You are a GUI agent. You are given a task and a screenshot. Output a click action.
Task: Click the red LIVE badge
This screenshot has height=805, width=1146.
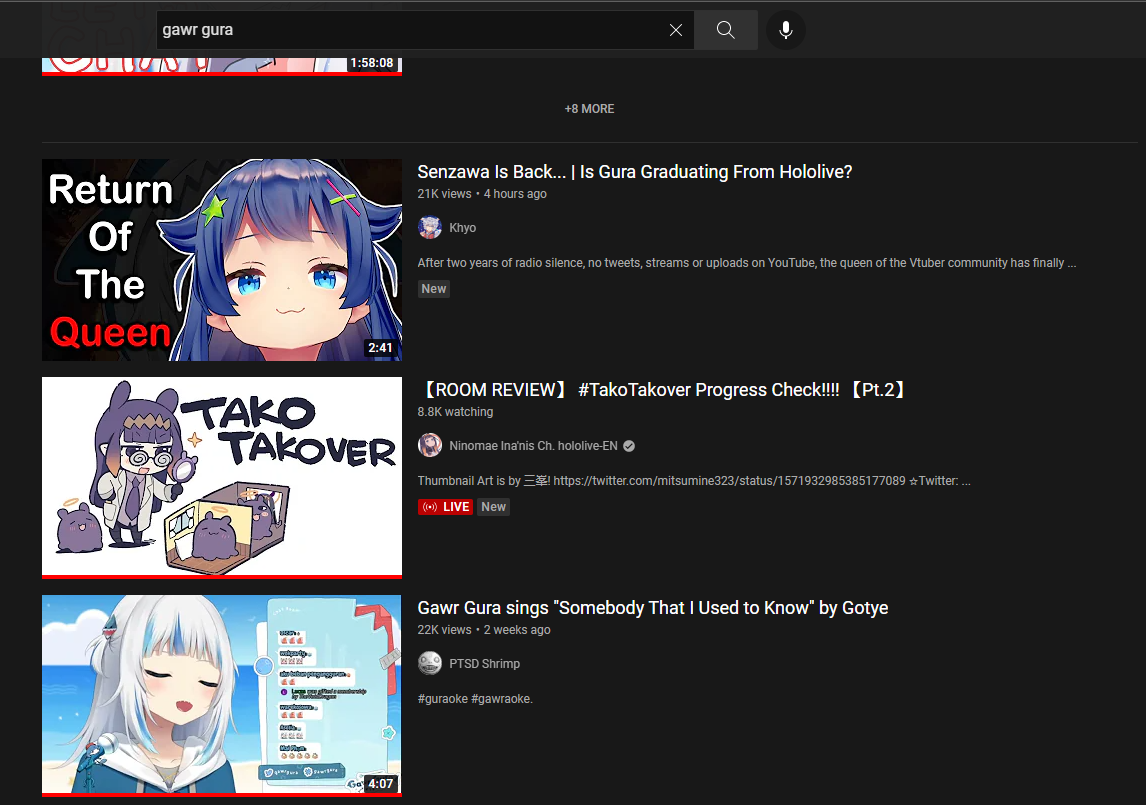click(445, 507)
